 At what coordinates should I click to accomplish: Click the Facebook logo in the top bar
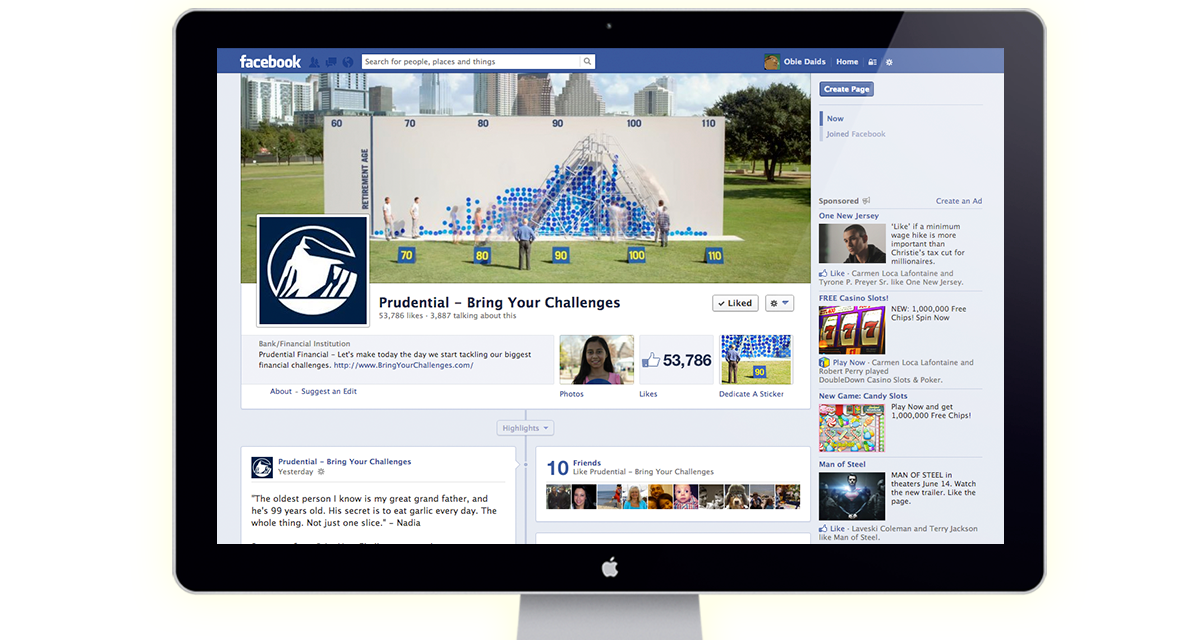tap(270, 61)
